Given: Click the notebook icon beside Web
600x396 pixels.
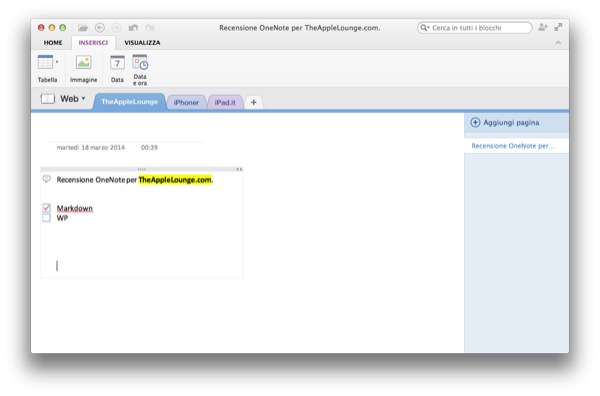Looking at the screenshot, I should click(48, 99).
